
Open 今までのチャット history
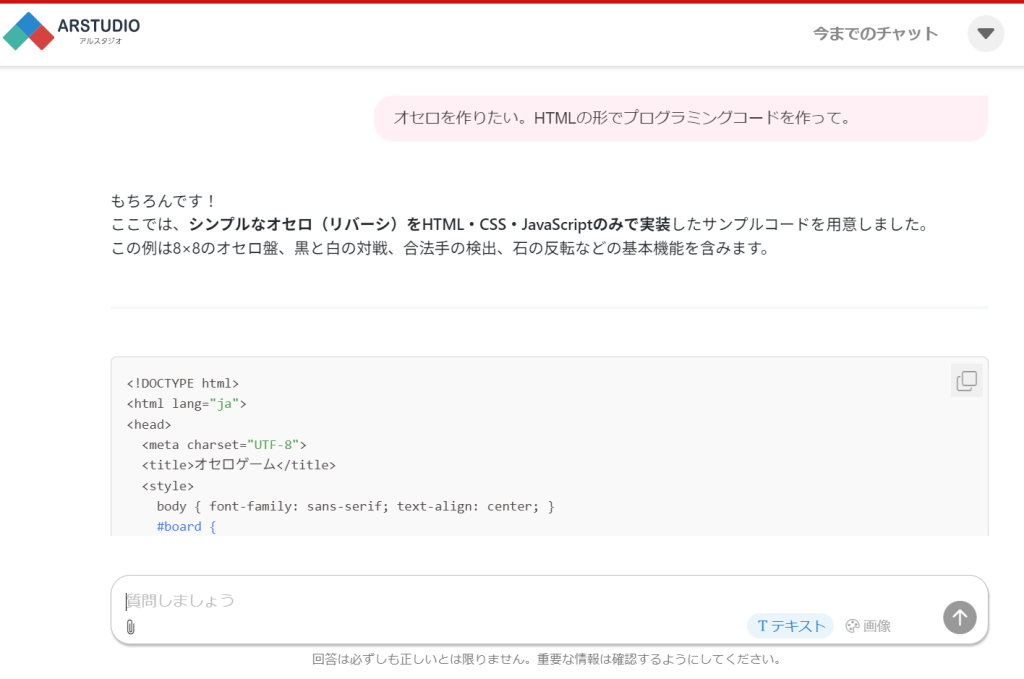(875, 33)
